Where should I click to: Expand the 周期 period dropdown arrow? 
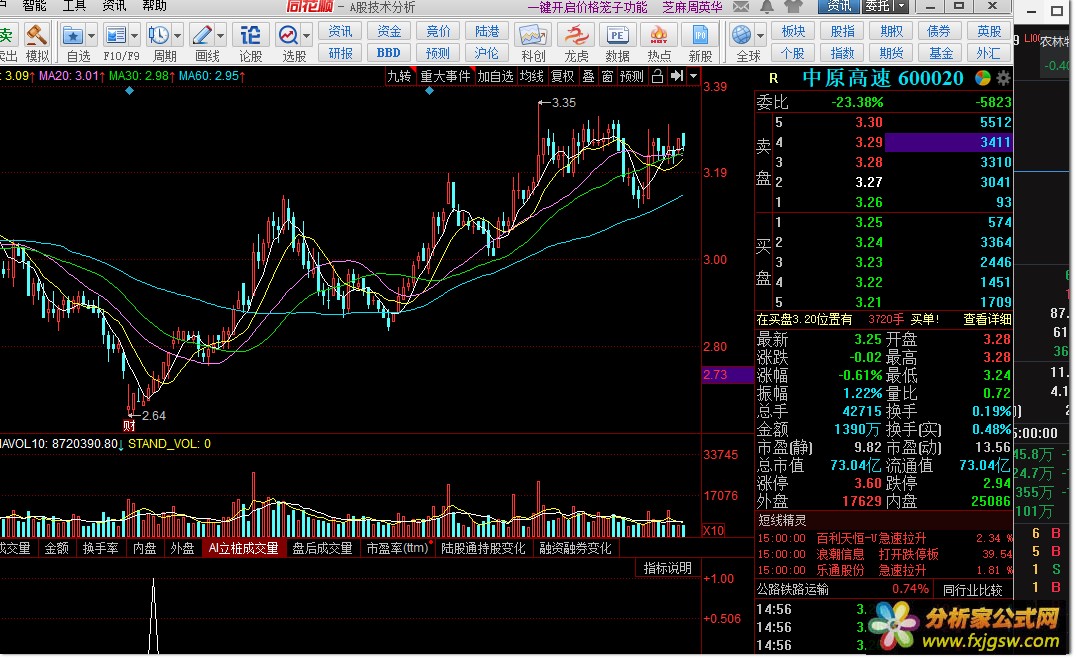178,35
